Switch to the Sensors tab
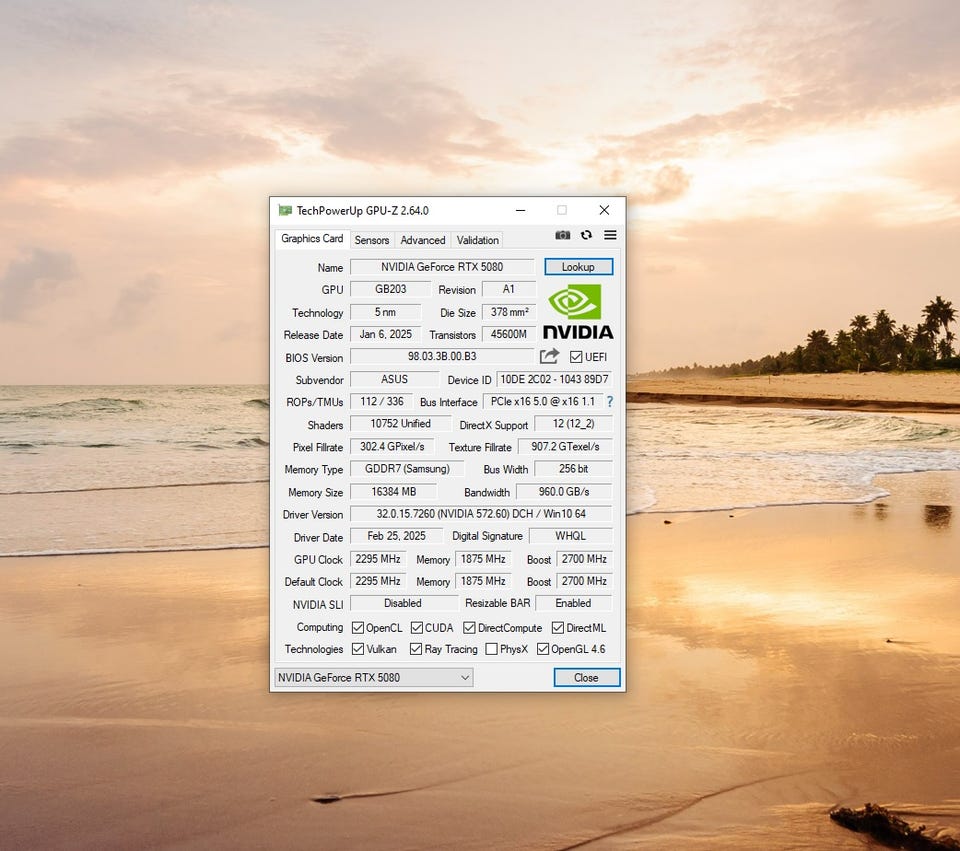Image resolution: width=960 pixels, height=851 pixels. [372, 240]
